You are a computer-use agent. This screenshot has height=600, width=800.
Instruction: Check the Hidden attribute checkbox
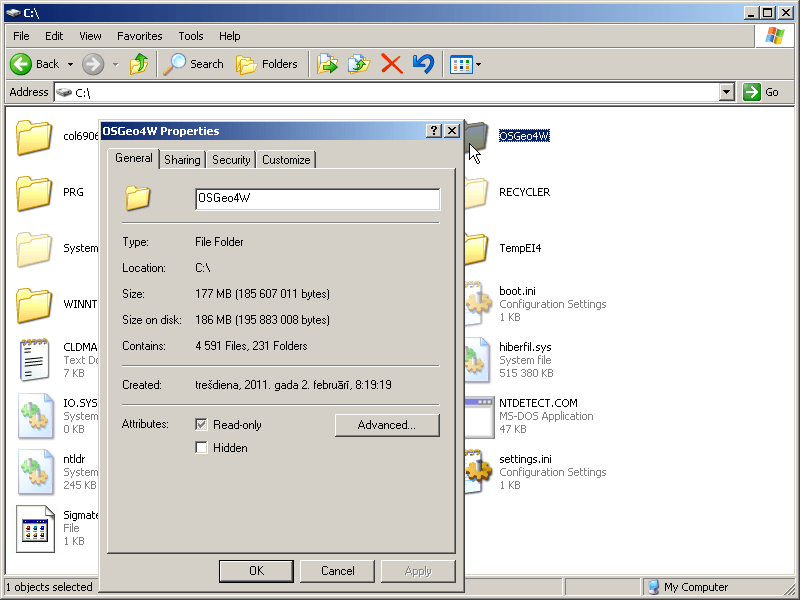coord(202,448)
